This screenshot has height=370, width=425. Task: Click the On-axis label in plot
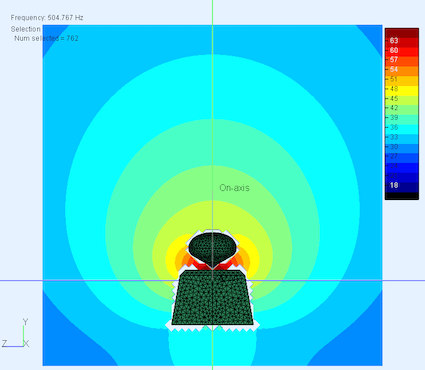(234, 188)
